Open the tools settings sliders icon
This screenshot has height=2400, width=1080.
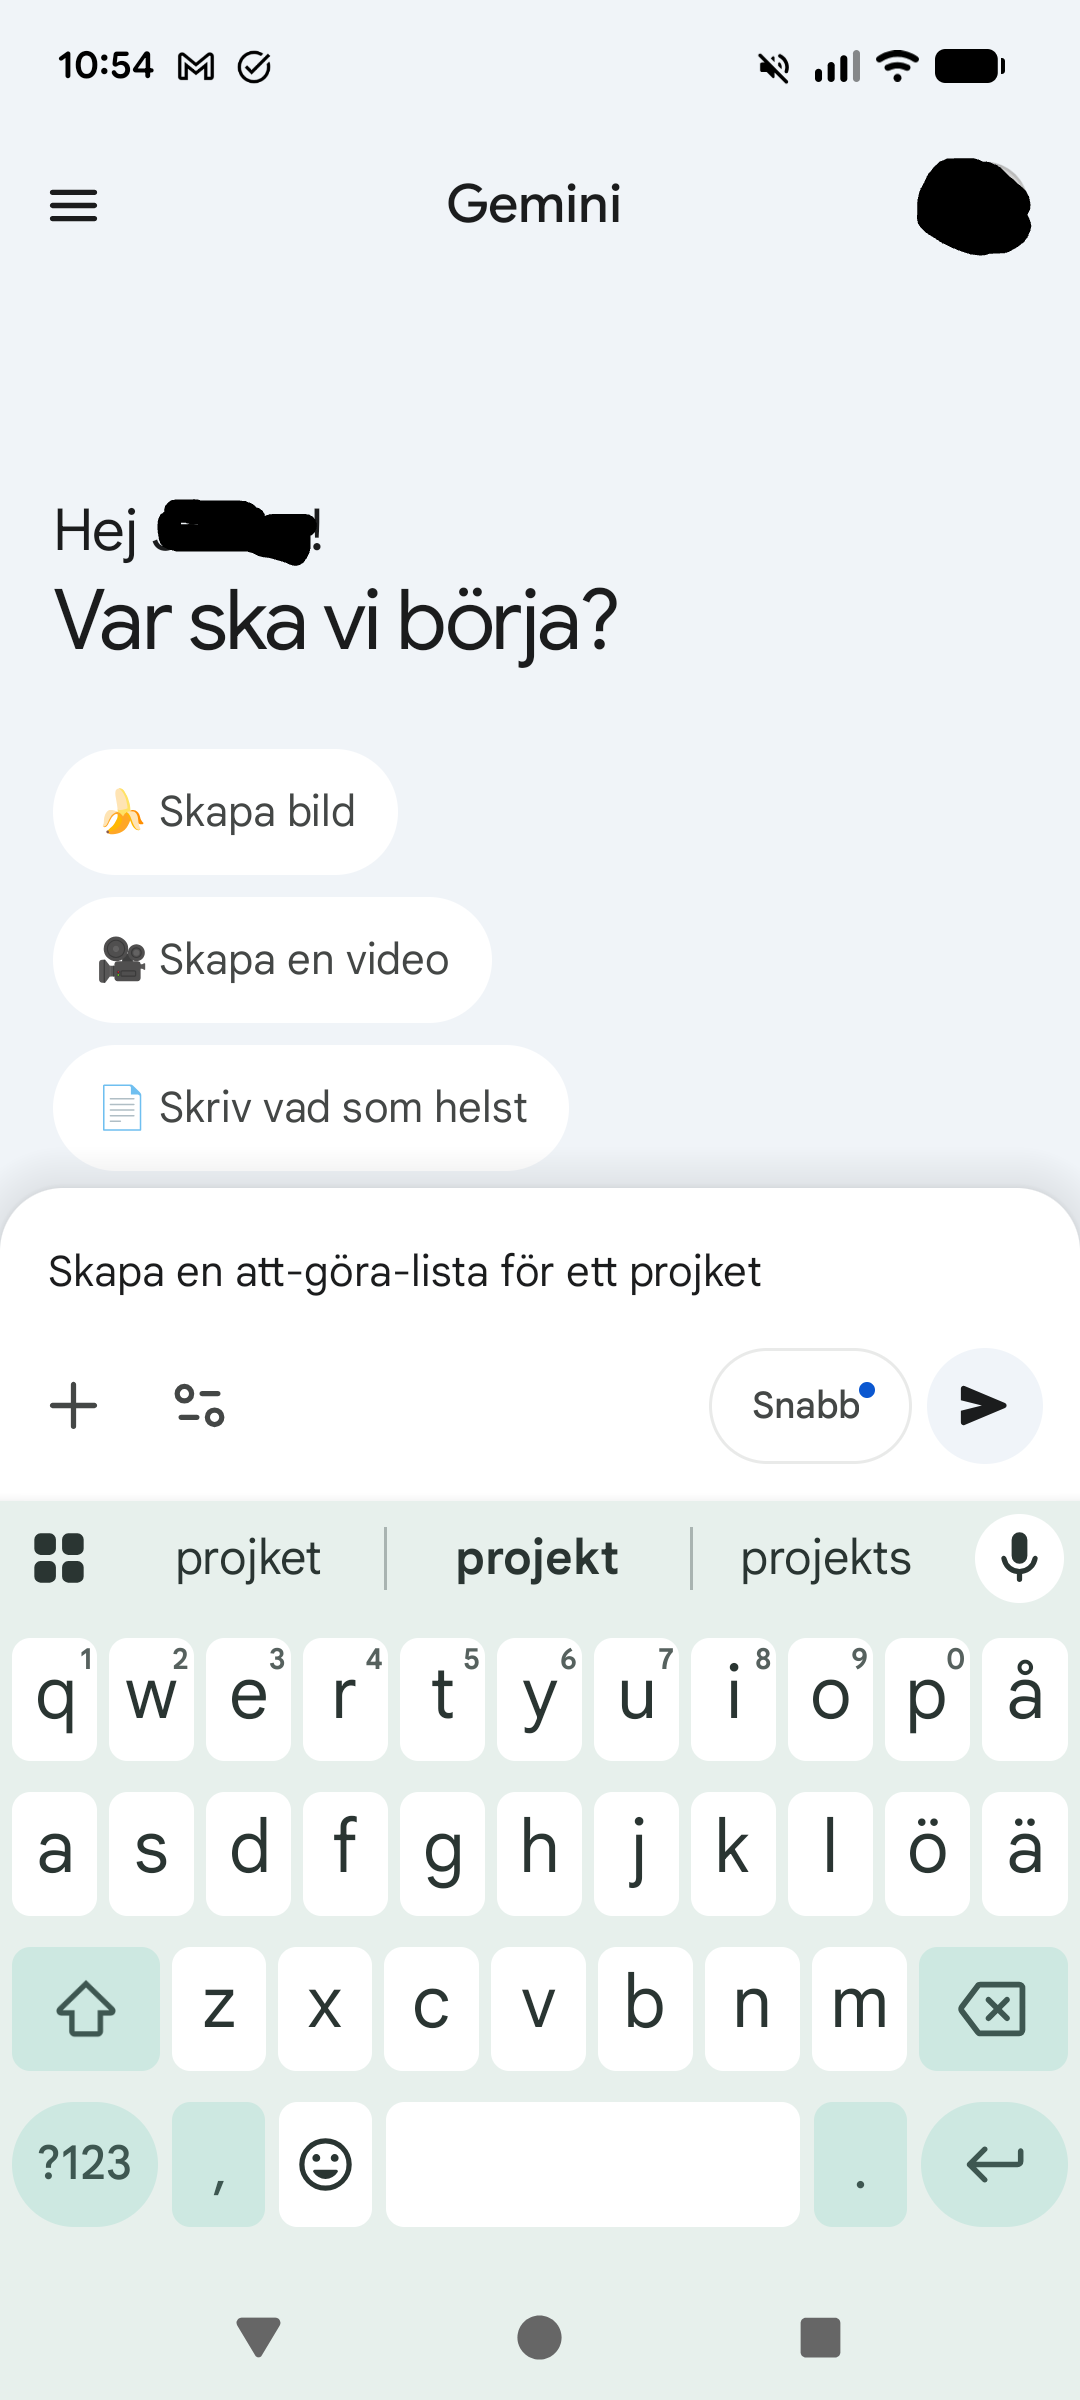coord(199,1405)
